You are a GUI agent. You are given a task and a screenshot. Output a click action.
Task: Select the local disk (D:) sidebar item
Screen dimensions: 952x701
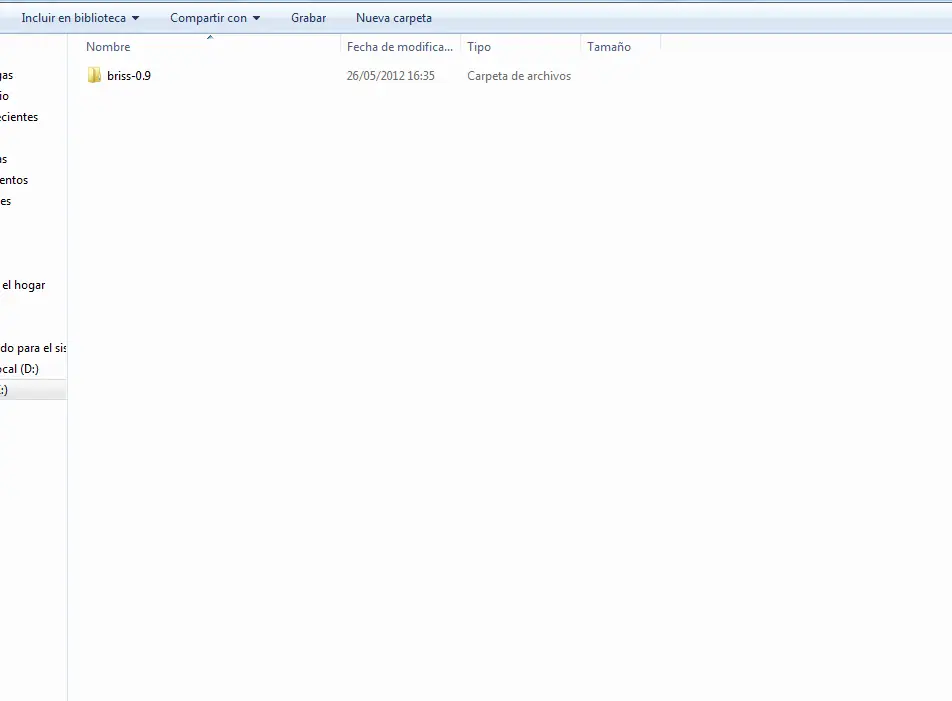tap(19, 369)
